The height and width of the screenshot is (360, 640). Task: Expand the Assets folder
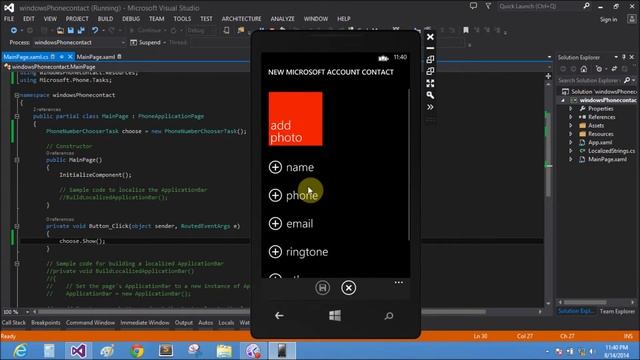click(x=571, y=125)
